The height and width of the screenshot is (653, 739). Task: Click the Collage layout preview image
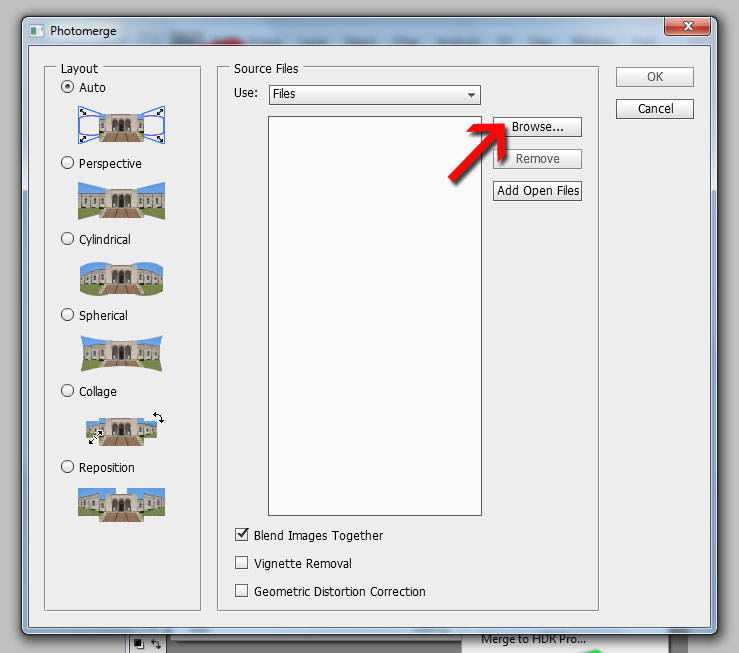[124, 428]
